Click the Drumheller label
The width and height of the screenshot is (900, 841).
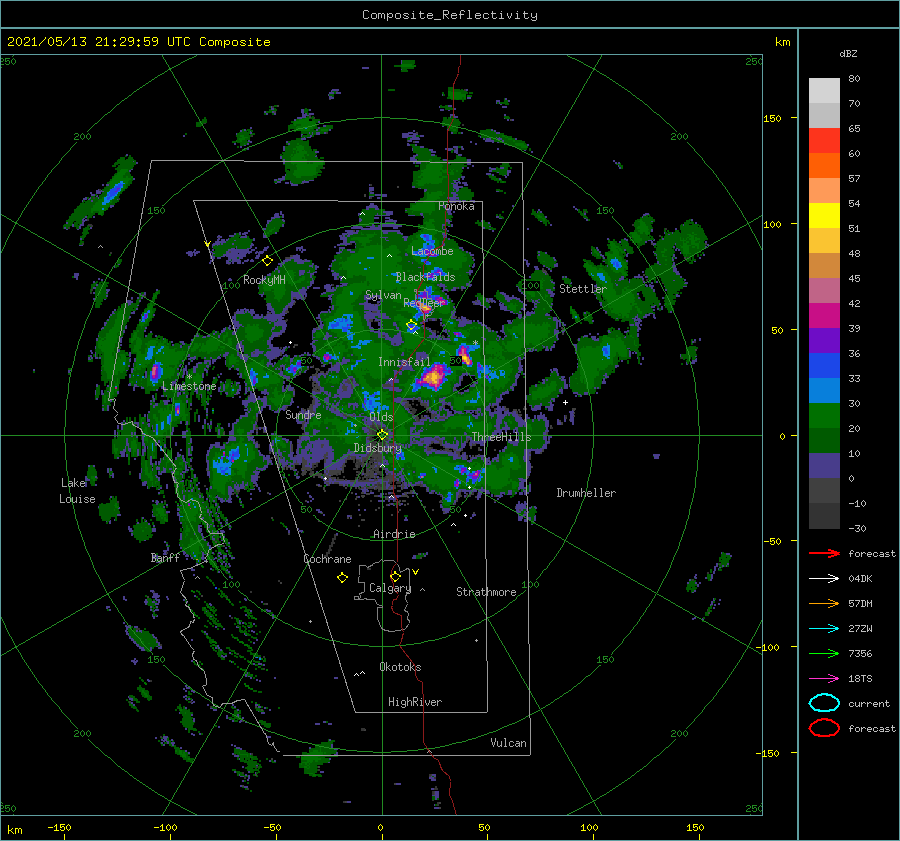[586, 493]
